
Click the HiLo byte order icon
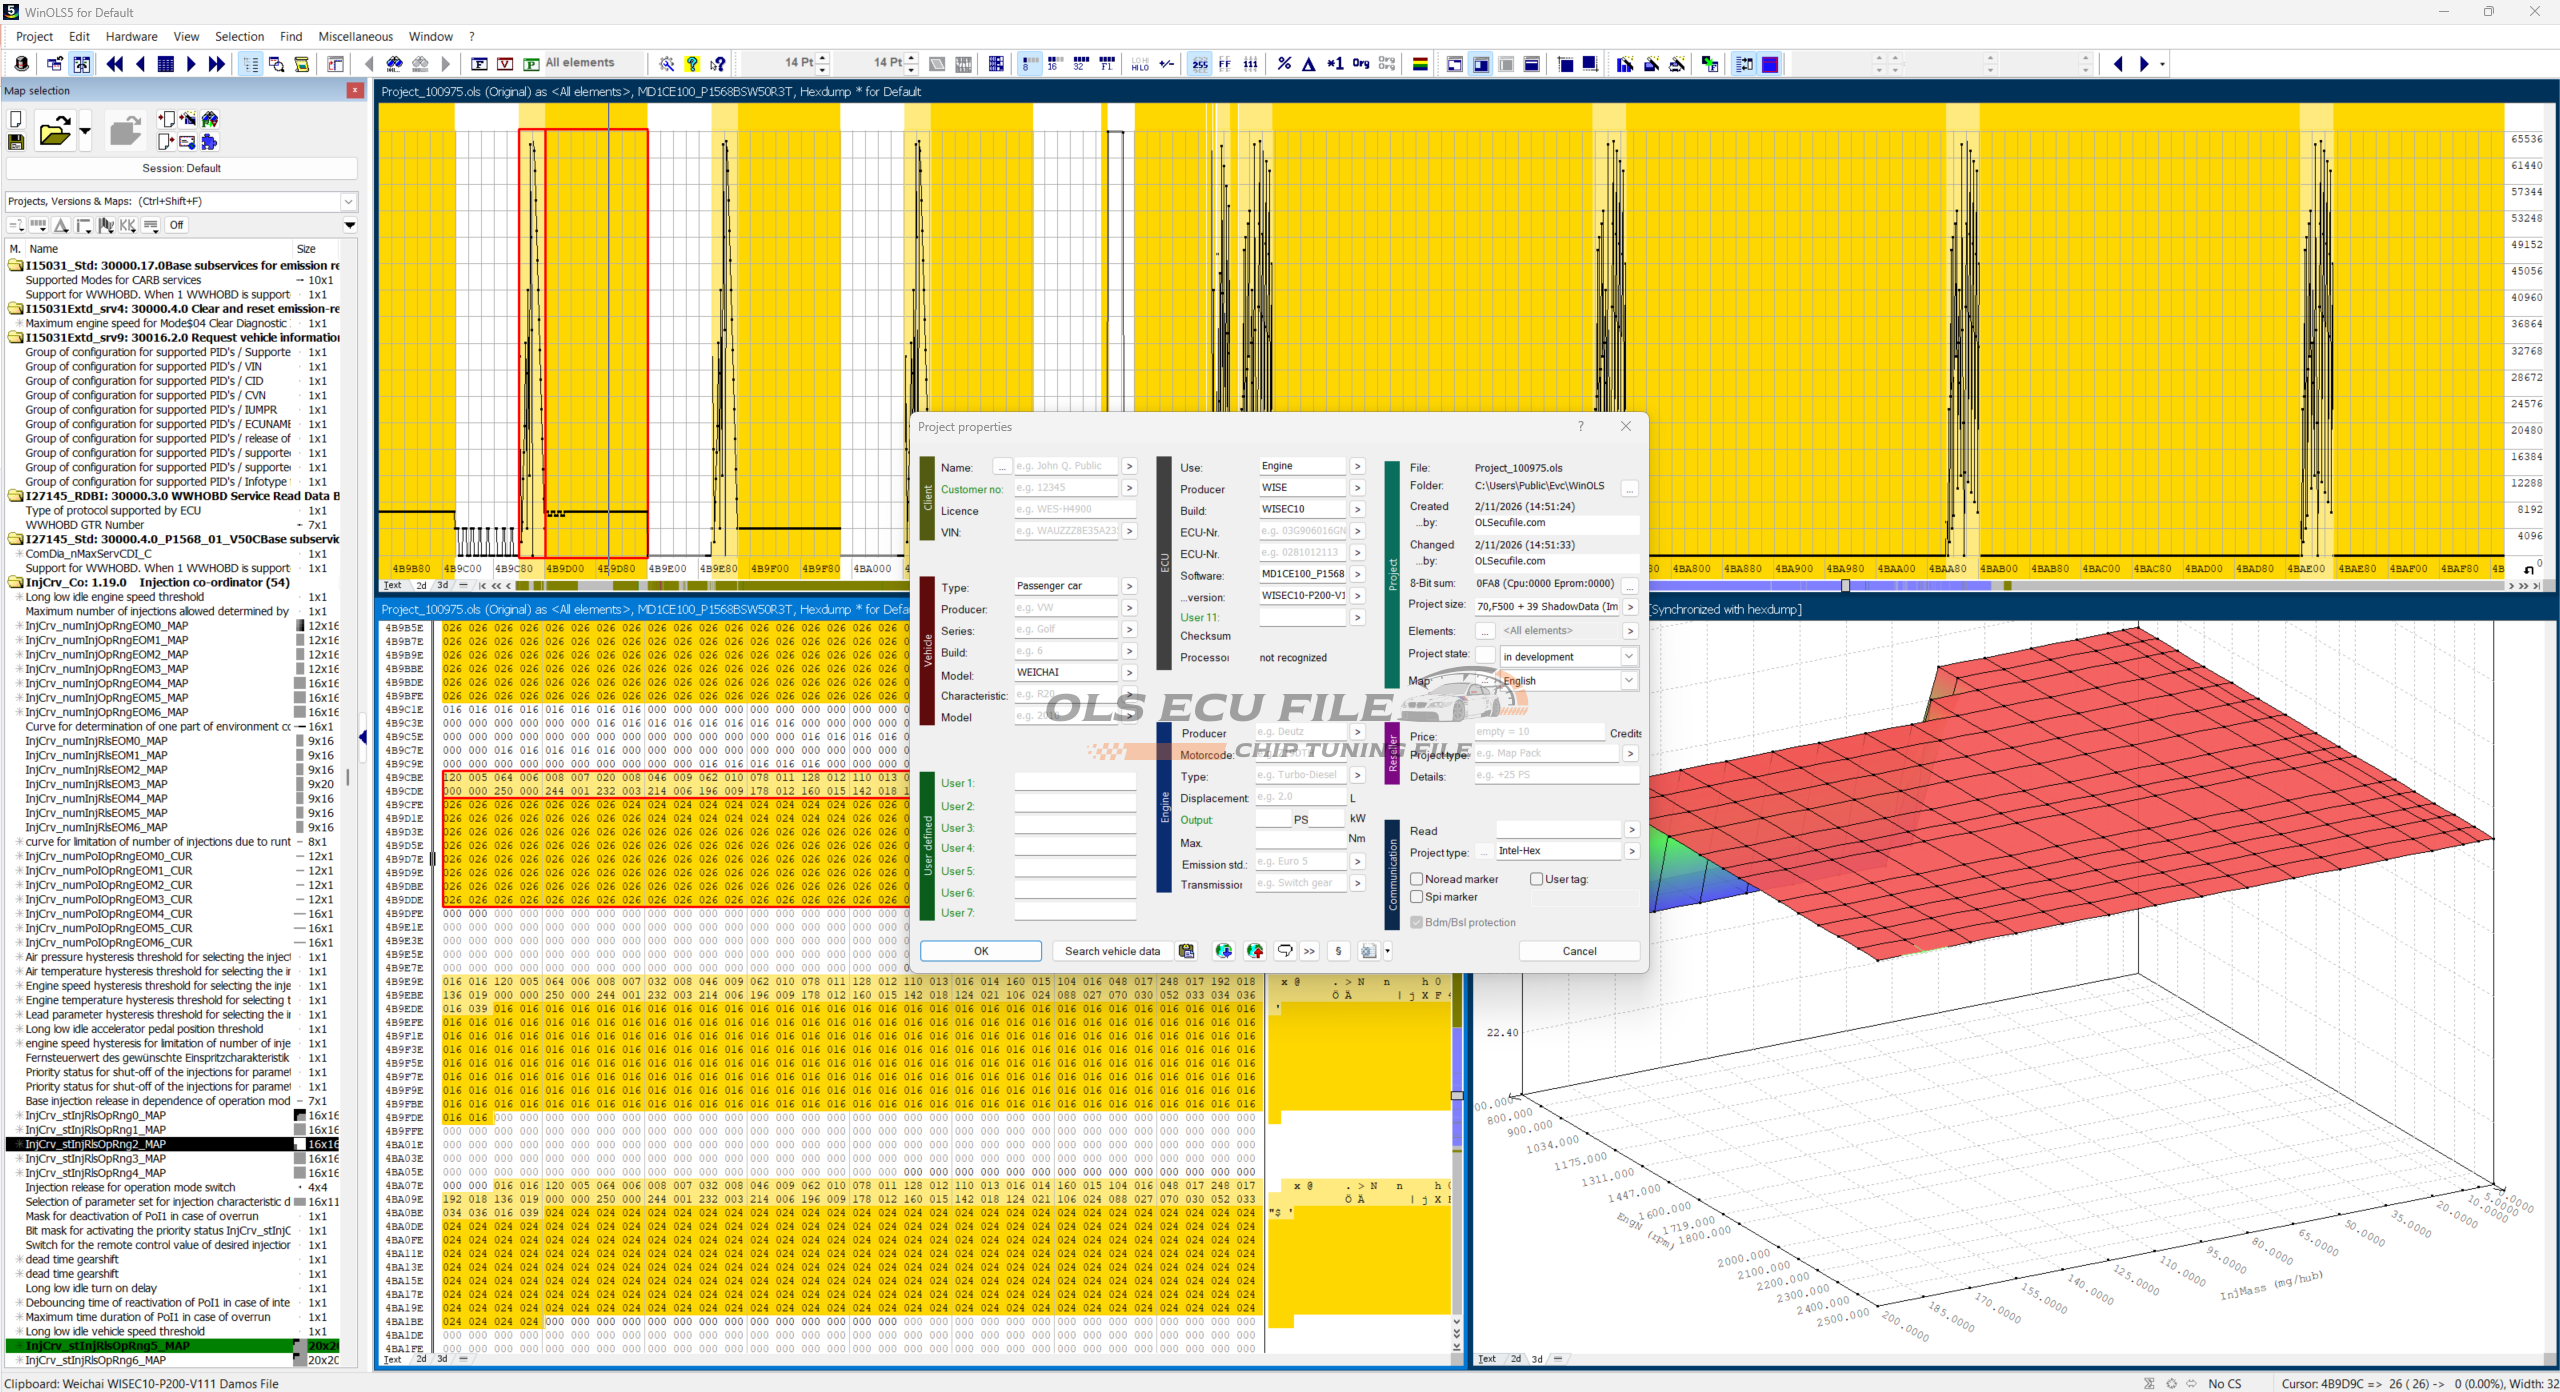click(1140, 64)
